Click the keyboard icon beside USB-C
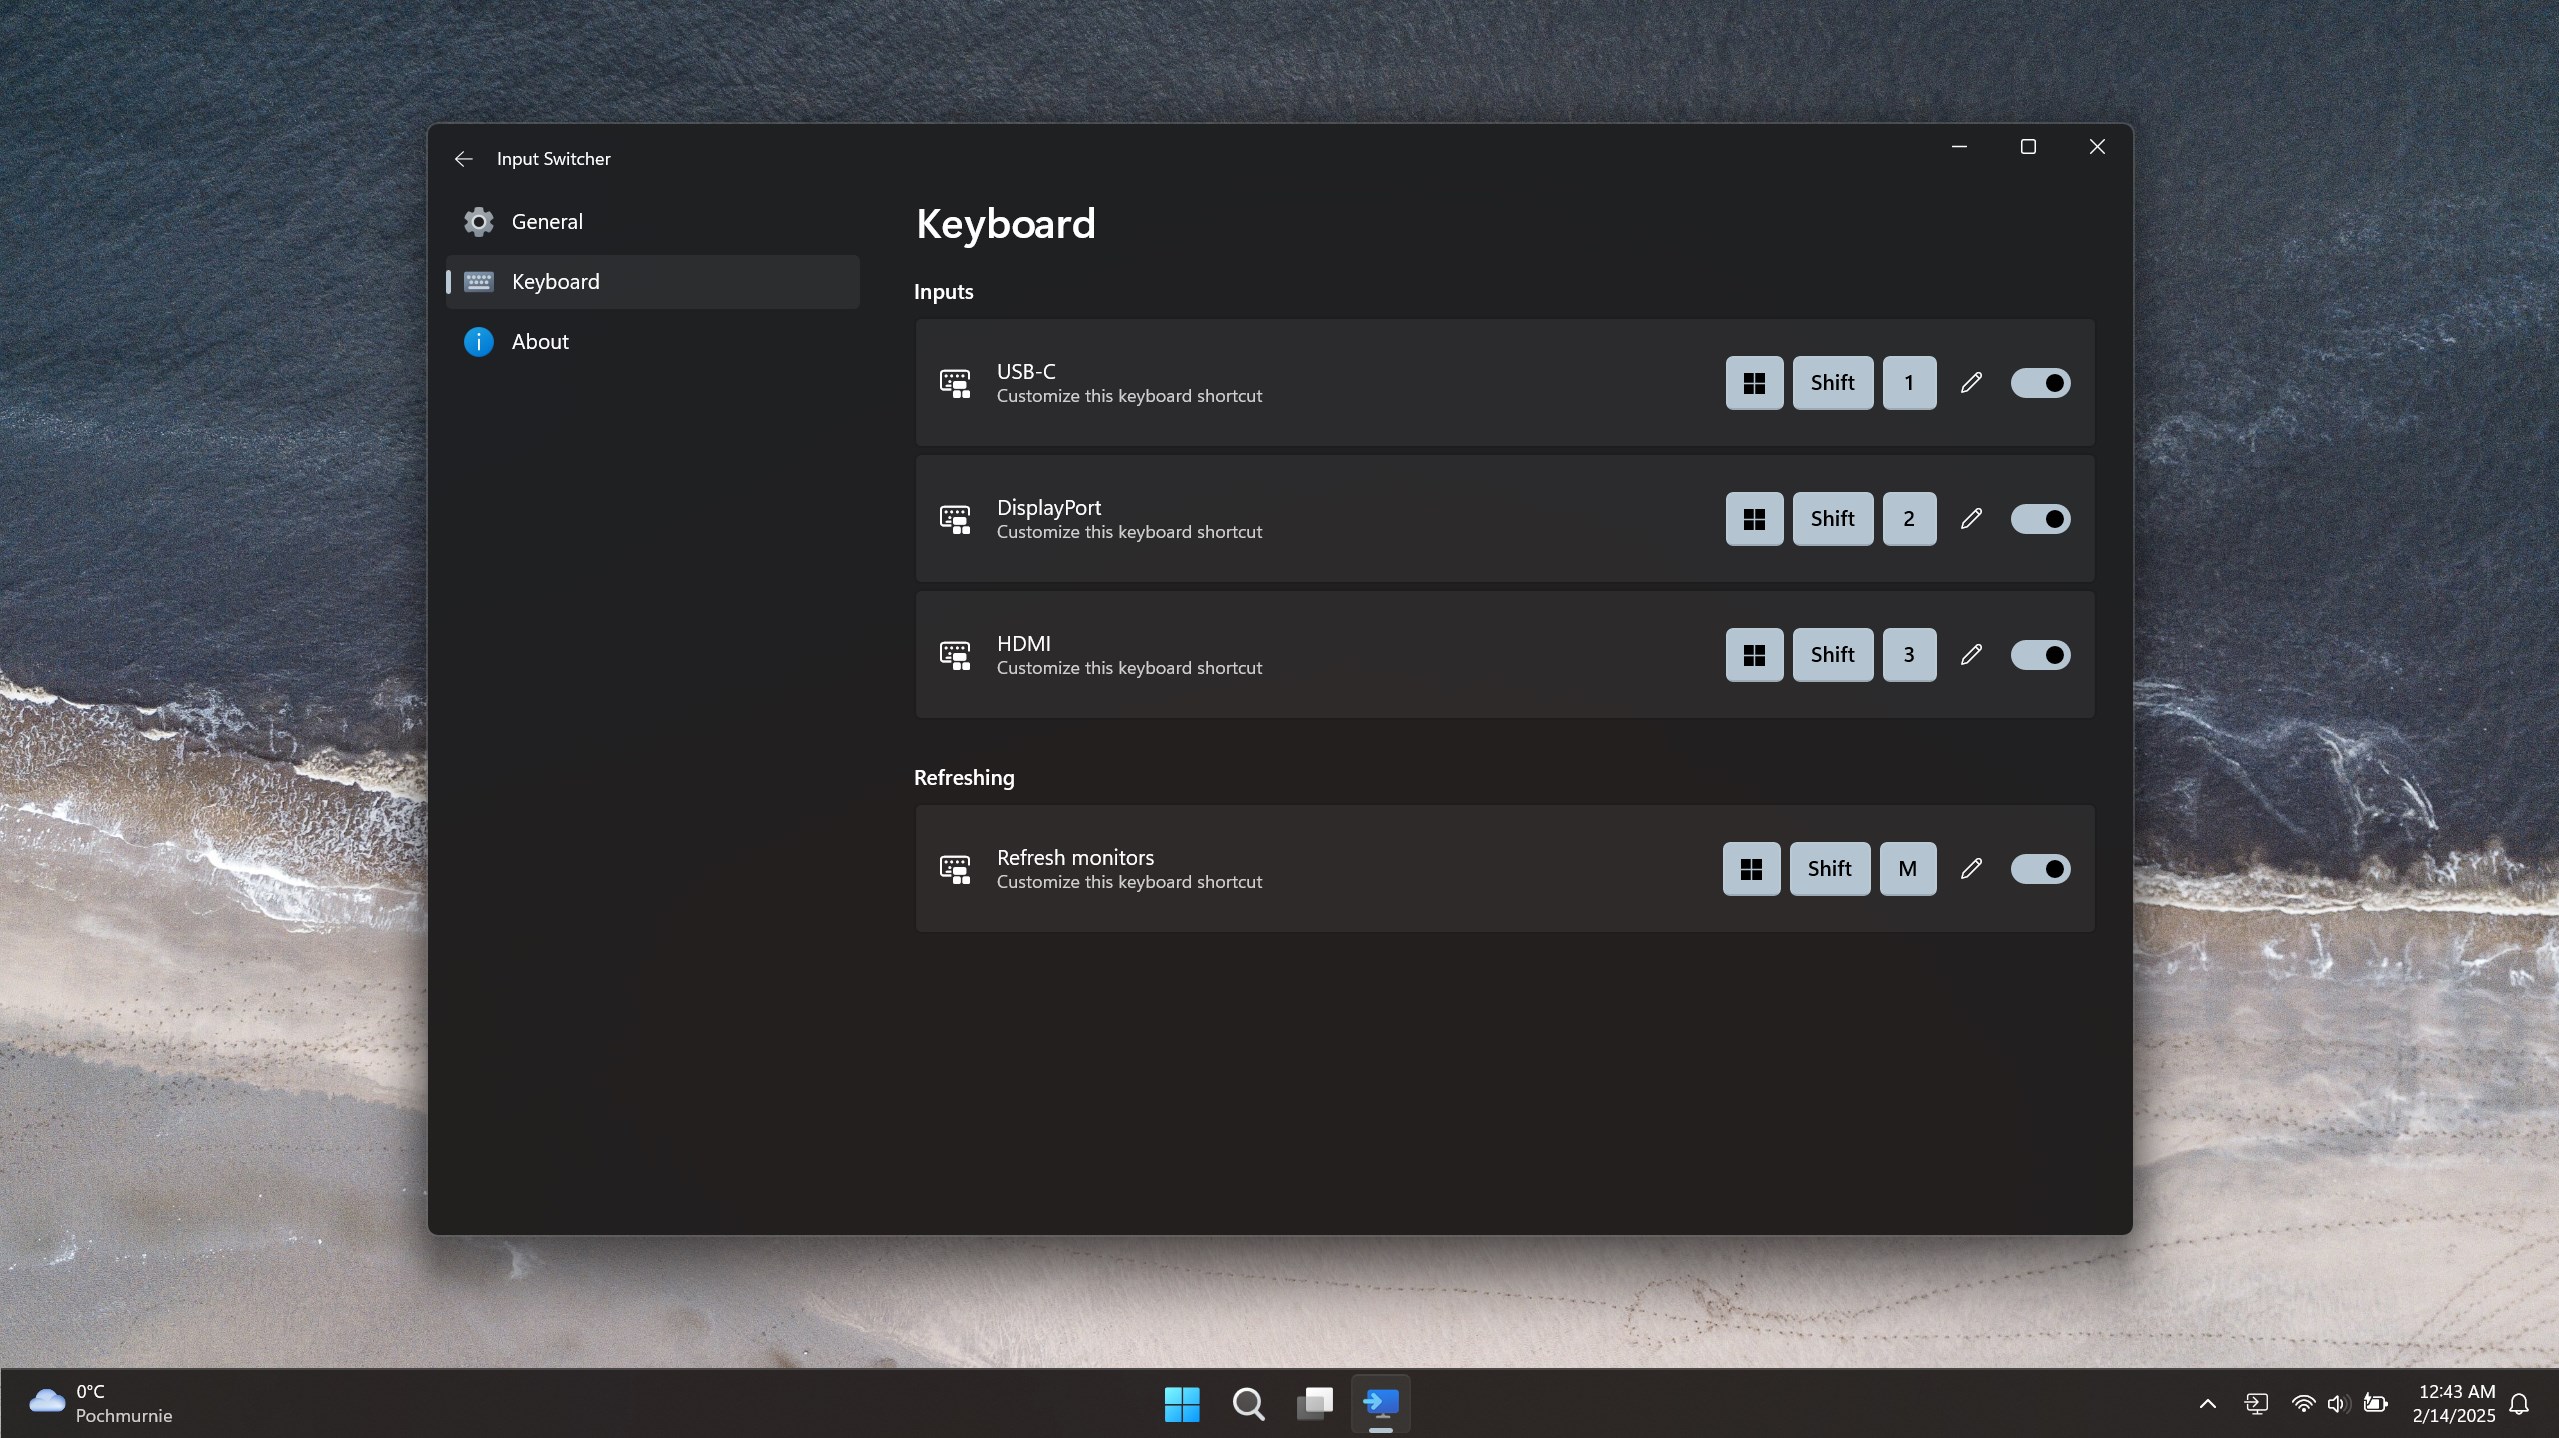The height and width of the screenshot is (1438, 2559). click(x=953, y=383)
